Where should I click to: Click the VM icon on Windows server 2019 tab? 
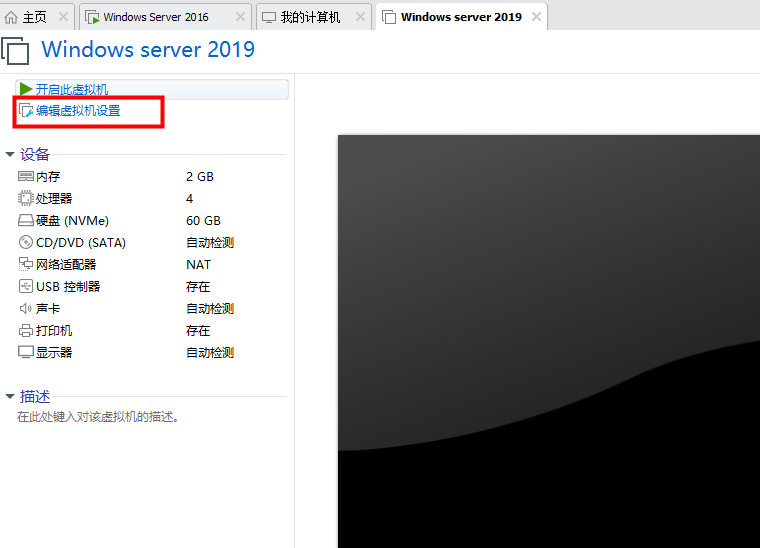pos(389,17)
